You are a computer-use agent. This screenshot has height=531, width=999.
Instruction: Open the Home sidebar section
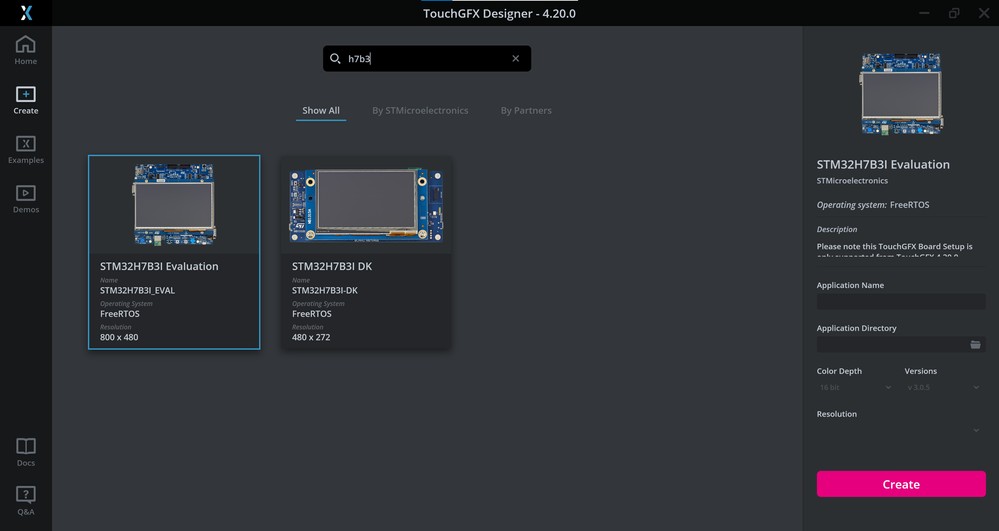tap(25, 50)
